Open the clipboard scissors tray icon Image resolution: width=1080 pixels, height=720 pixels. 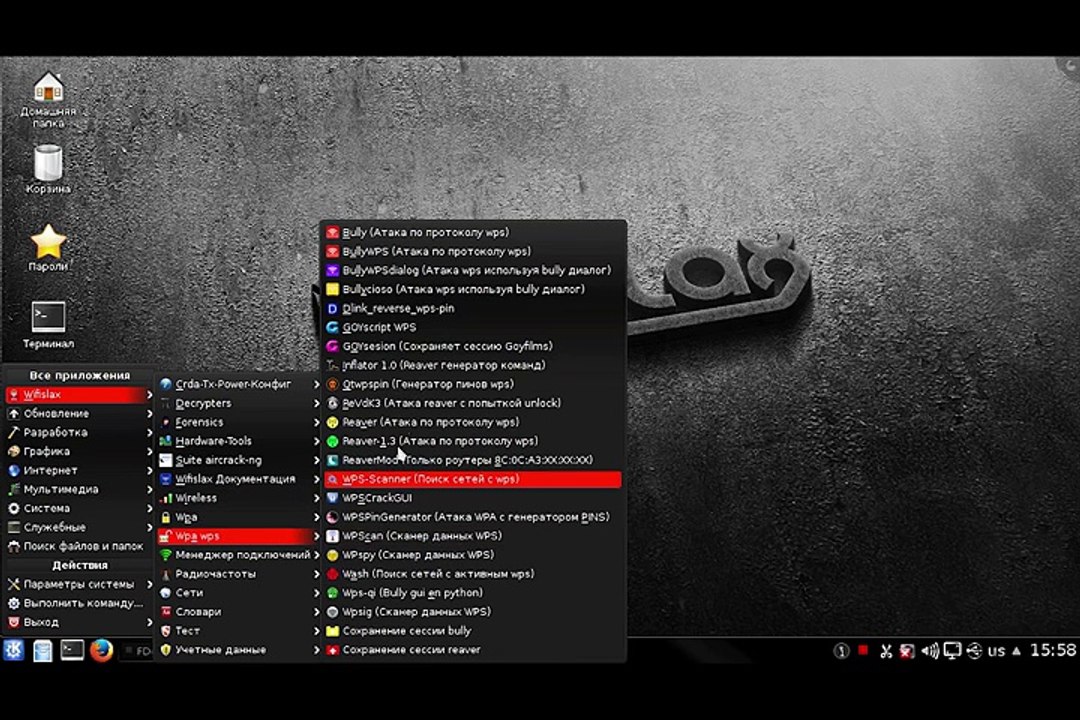886,650
